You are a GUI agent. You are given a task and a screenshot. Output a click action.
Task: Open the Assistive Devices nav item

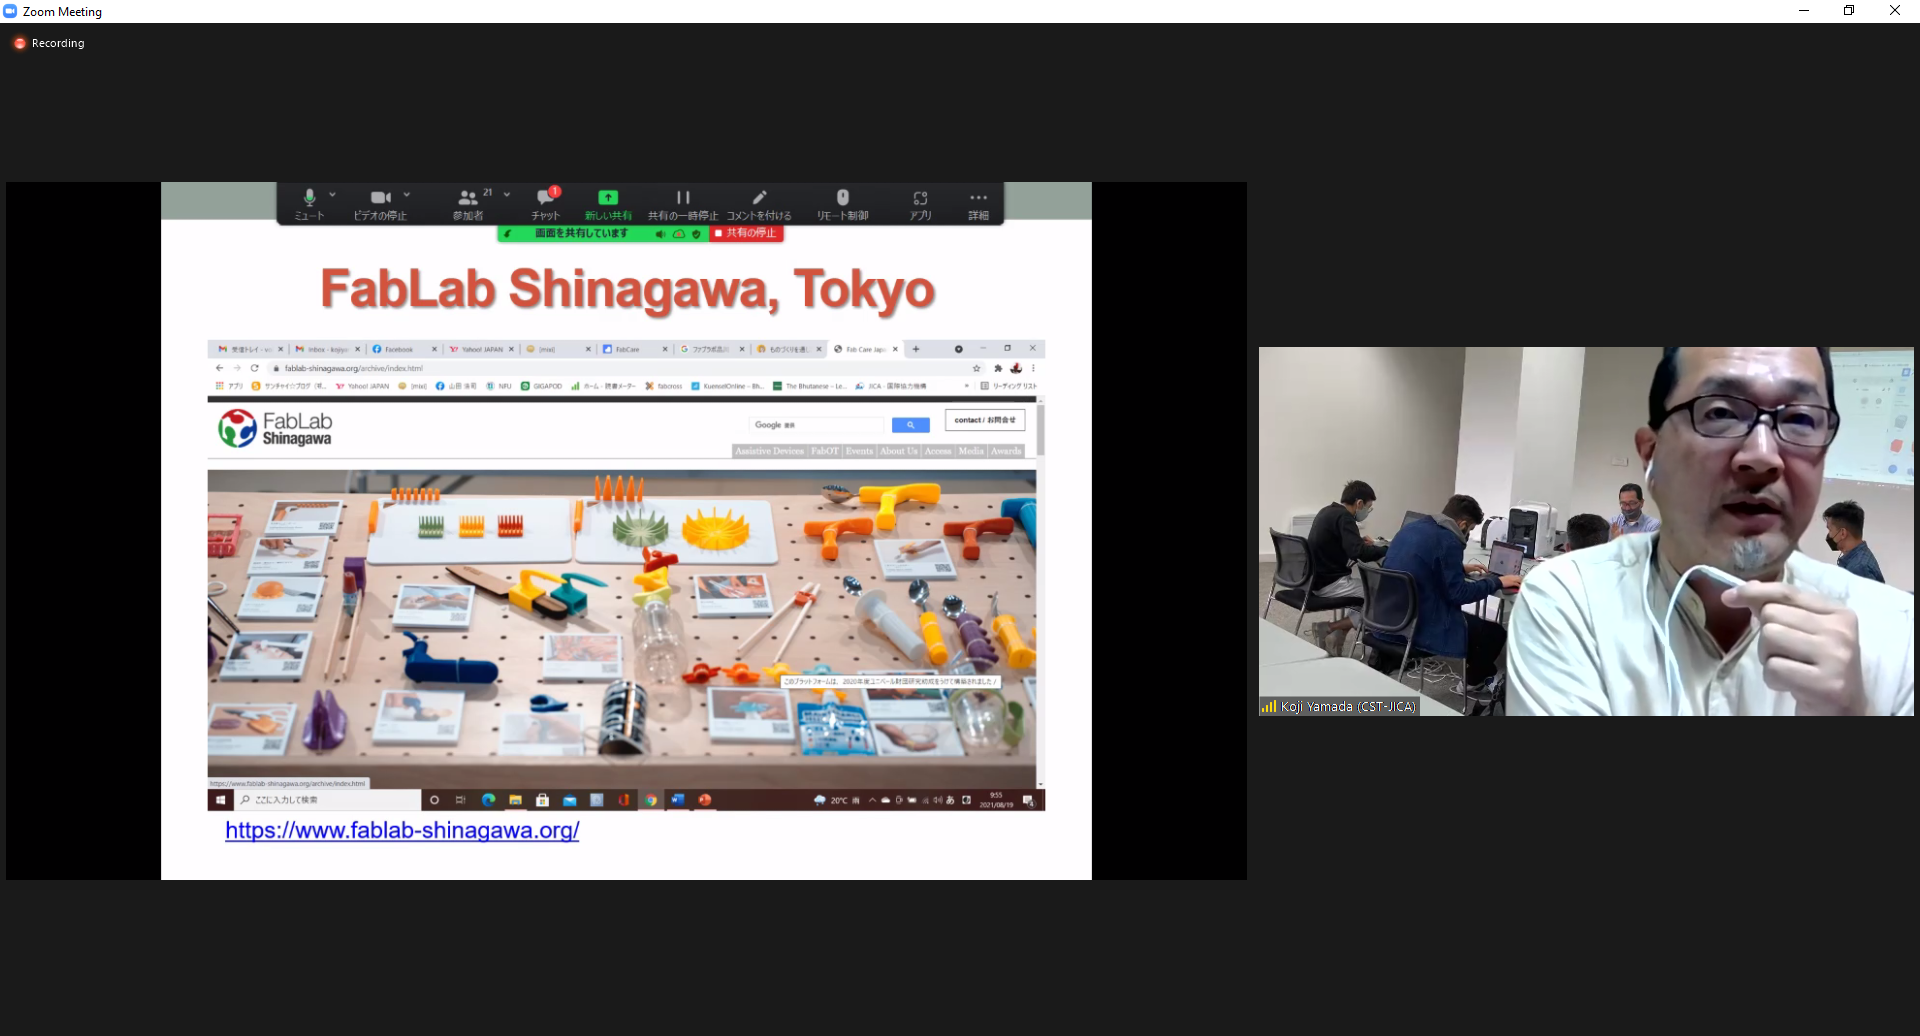769,451
